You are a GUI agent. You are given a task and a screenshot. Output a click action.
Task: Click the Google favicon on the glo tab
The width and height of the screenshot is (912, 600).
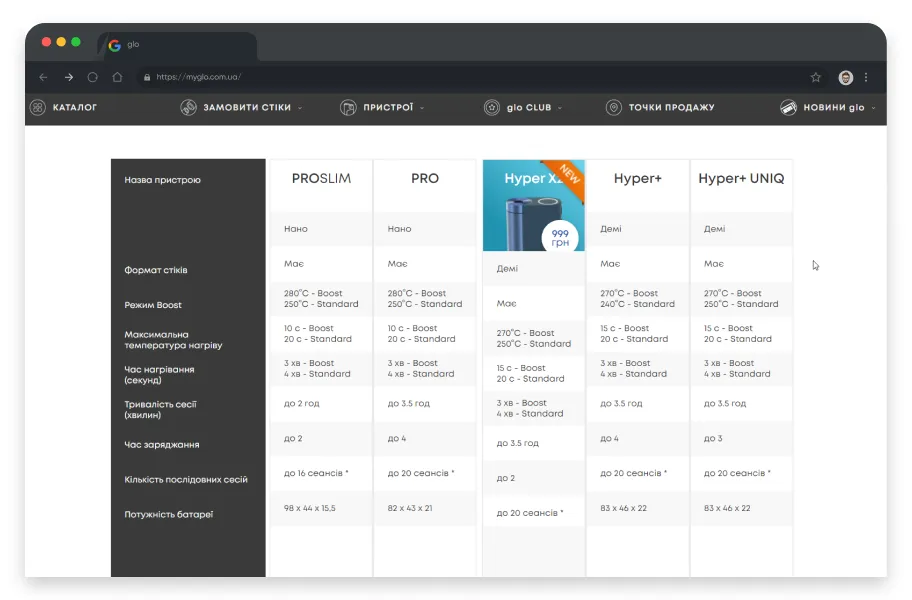click(x=115, y=45)
